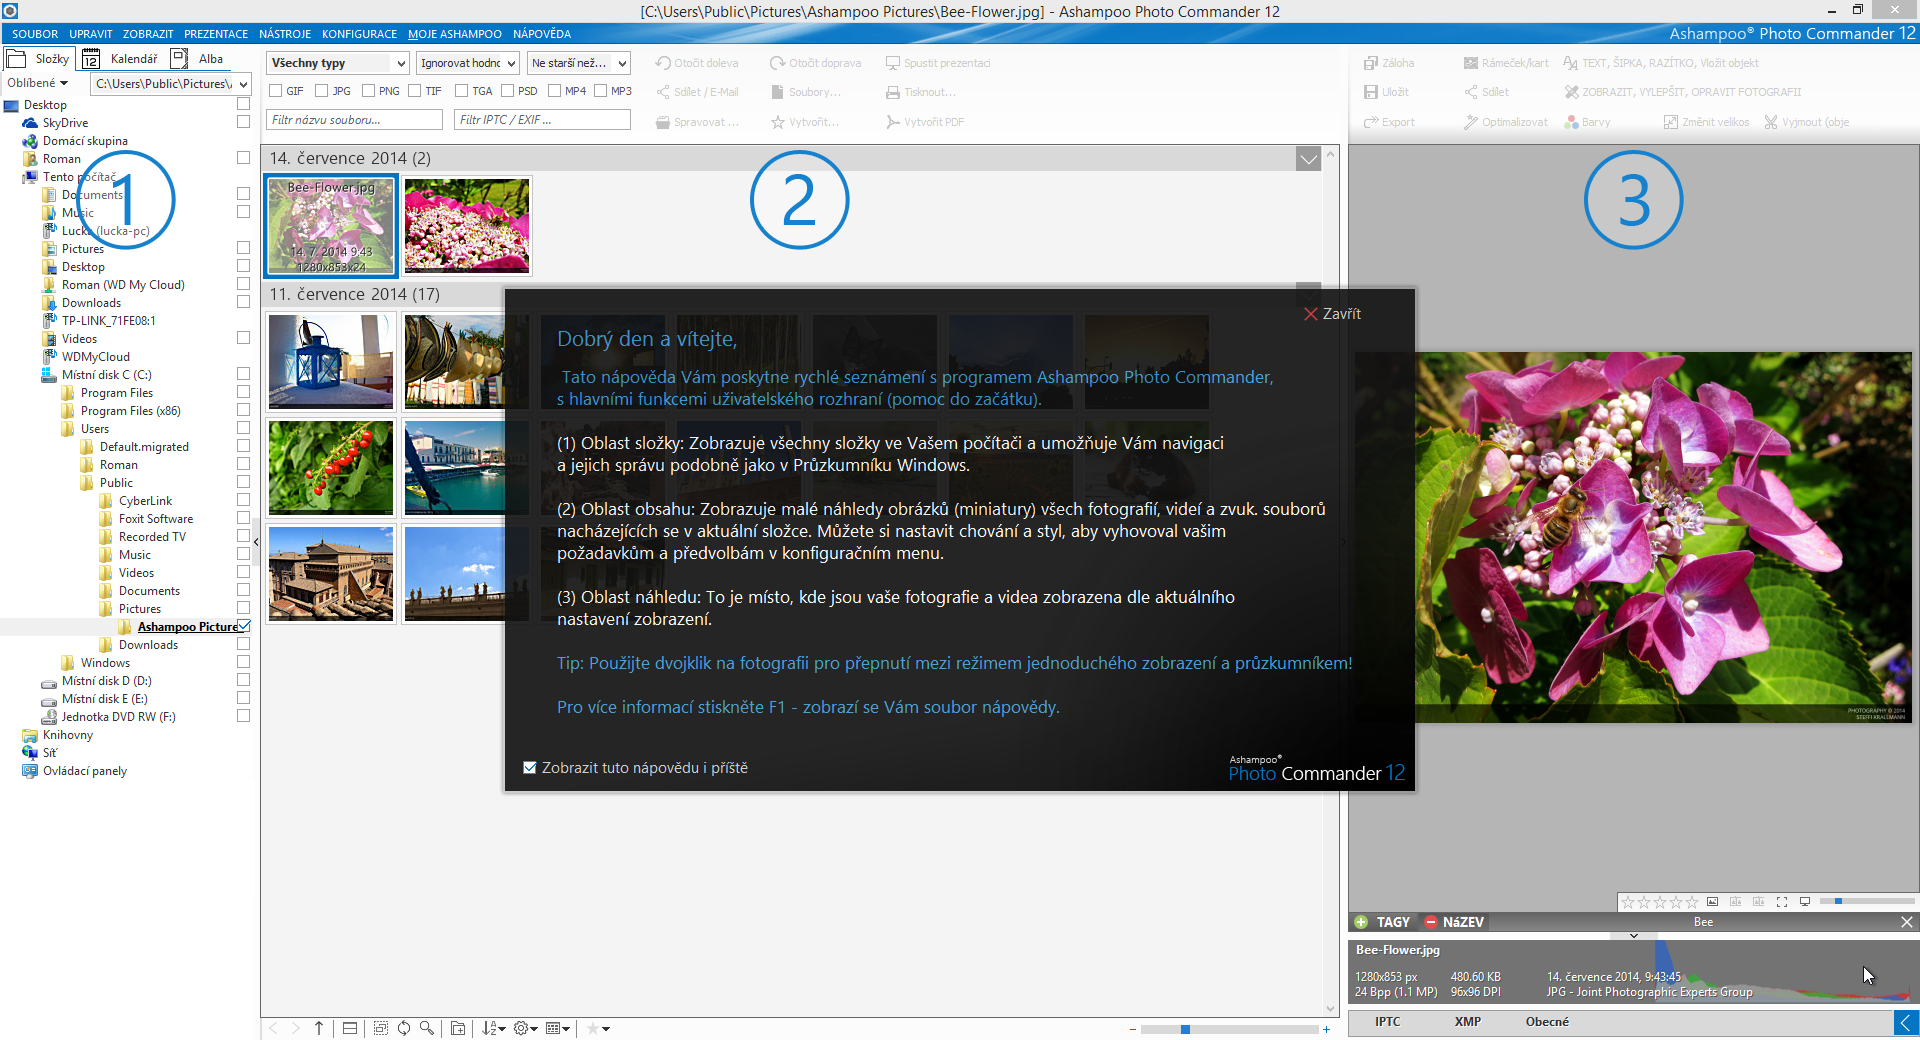Viewport: 1920px width, 1040px height.
Task: Click the refresh thumbnails icon
Action: pyautogui.click(x=404, y=1028)
